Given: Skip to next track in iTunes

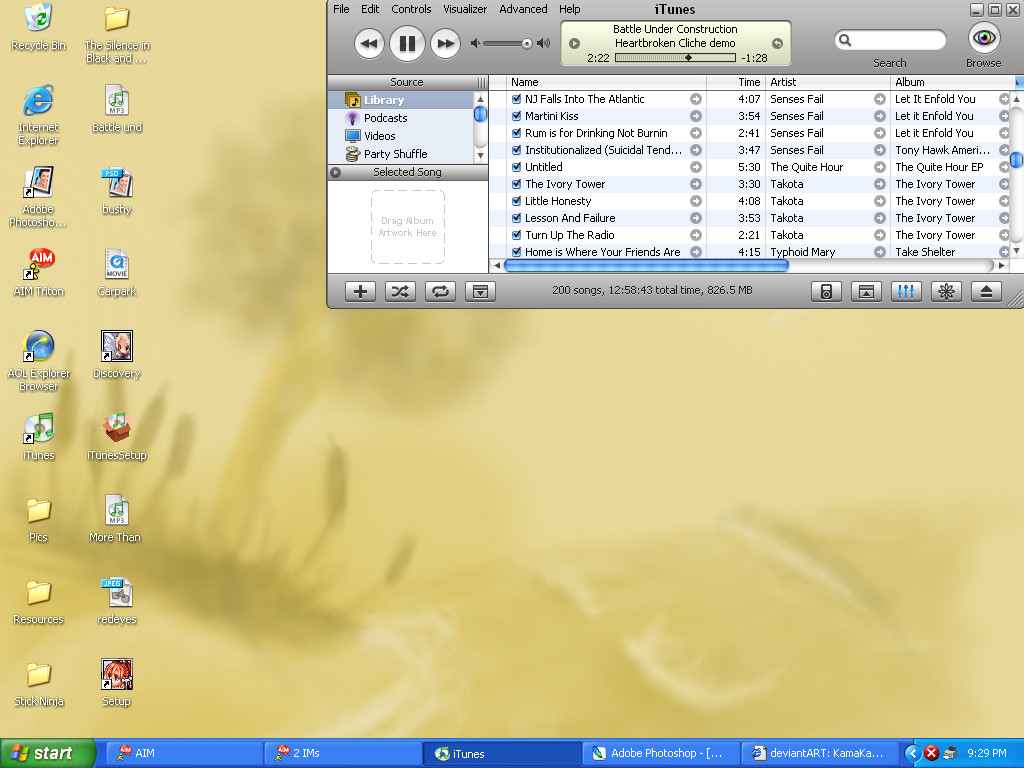Looking at the screenshot, I should pyautogui.click(x=445, y=44).
